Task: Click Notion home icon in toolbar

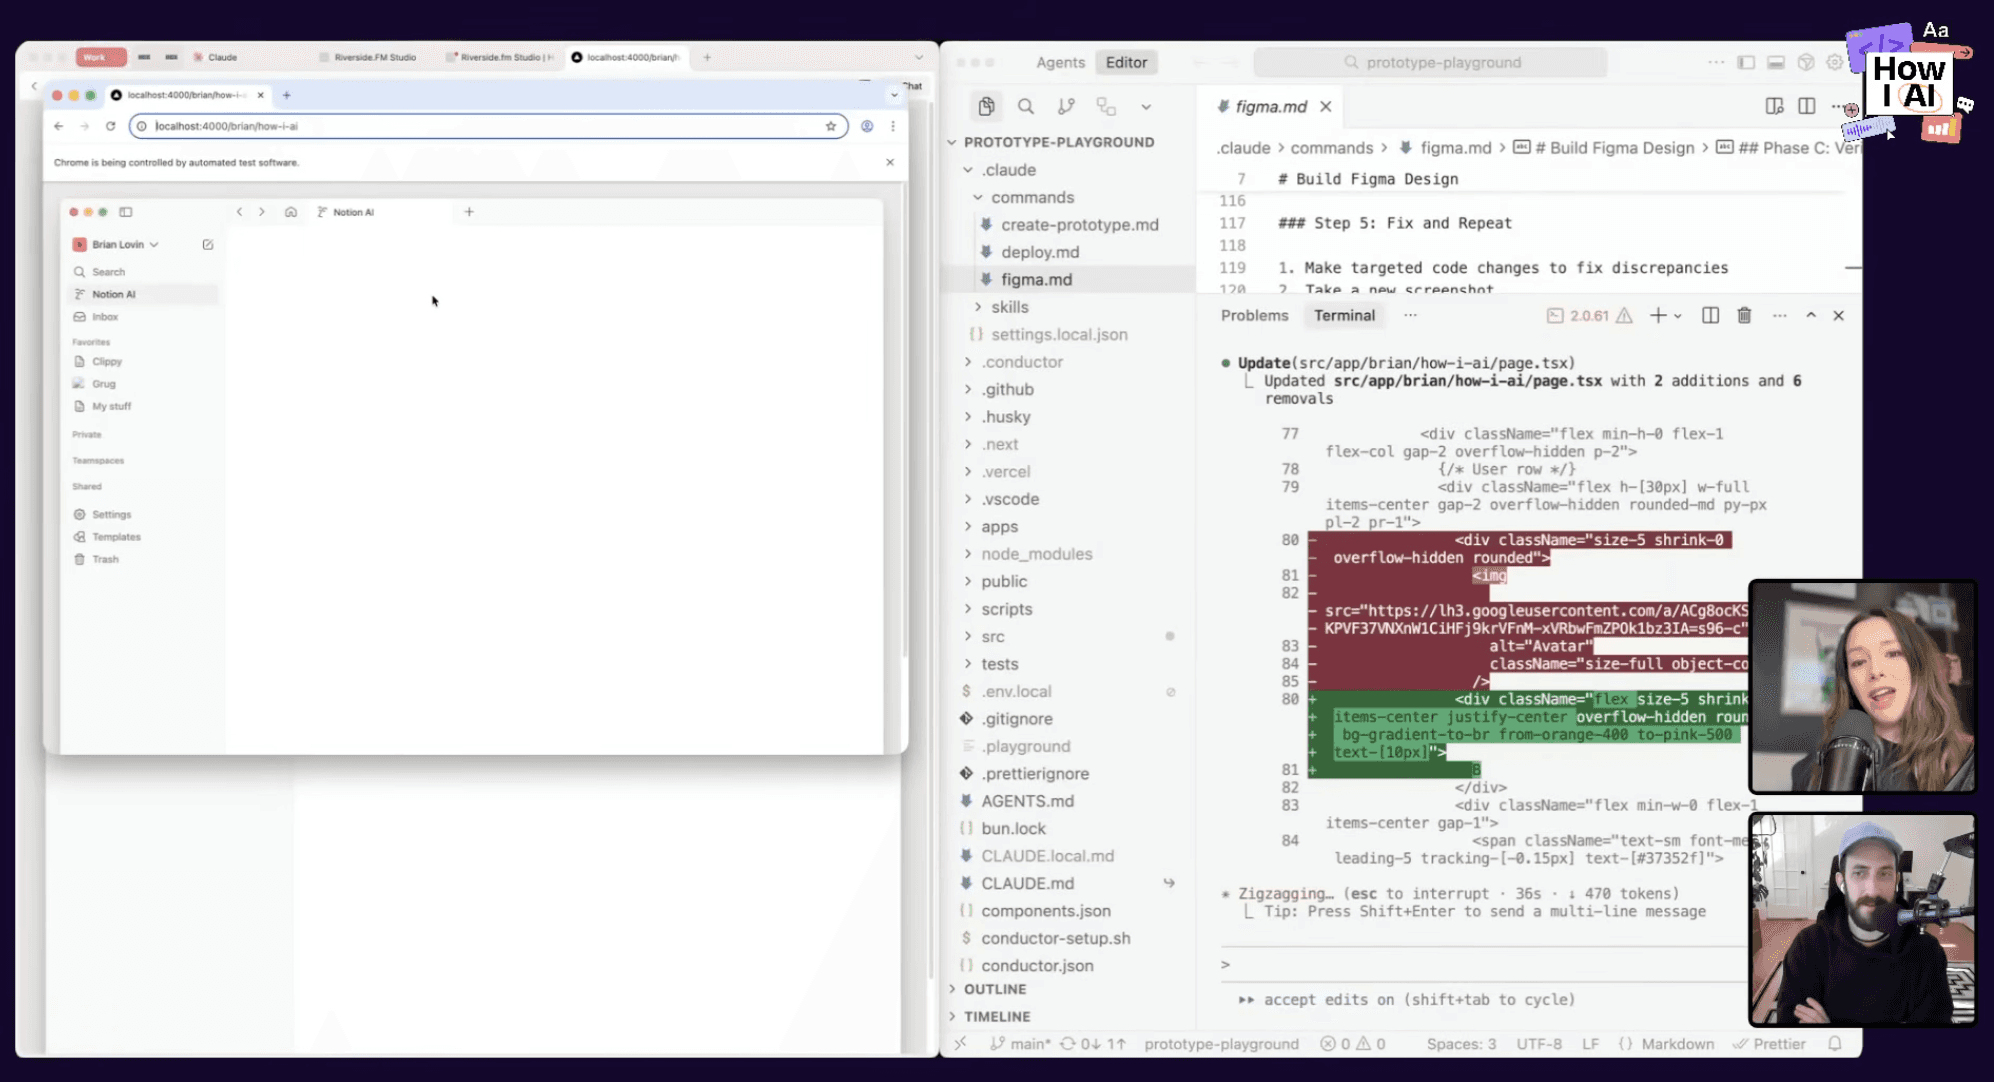Action: tap(290, 212)
